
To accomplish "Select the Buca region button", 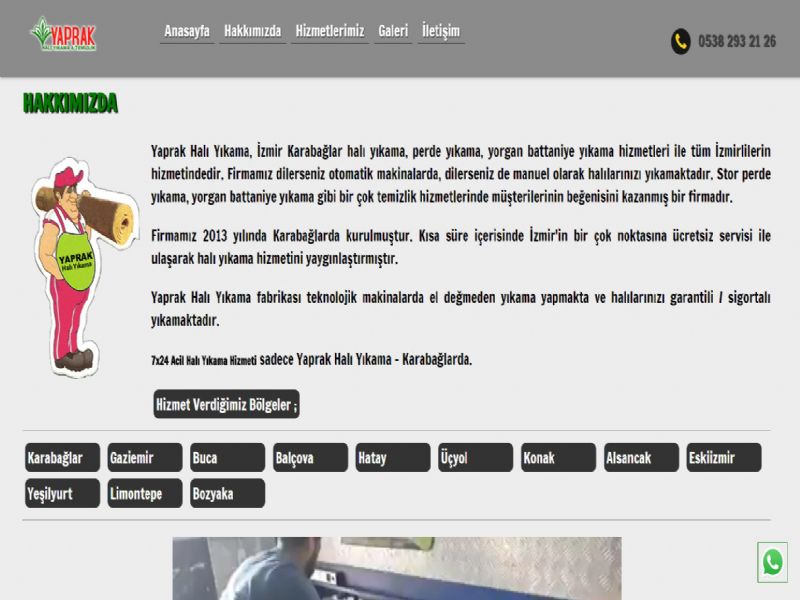I will 228,458.
